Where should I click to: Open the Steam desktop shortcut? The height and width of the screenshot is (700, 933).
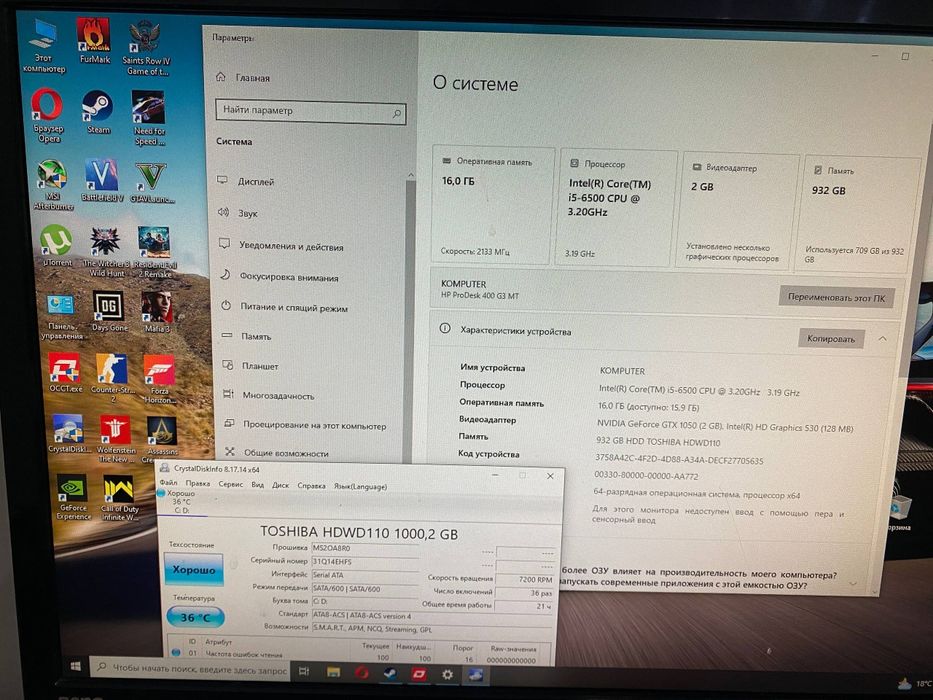click(98, 112)
